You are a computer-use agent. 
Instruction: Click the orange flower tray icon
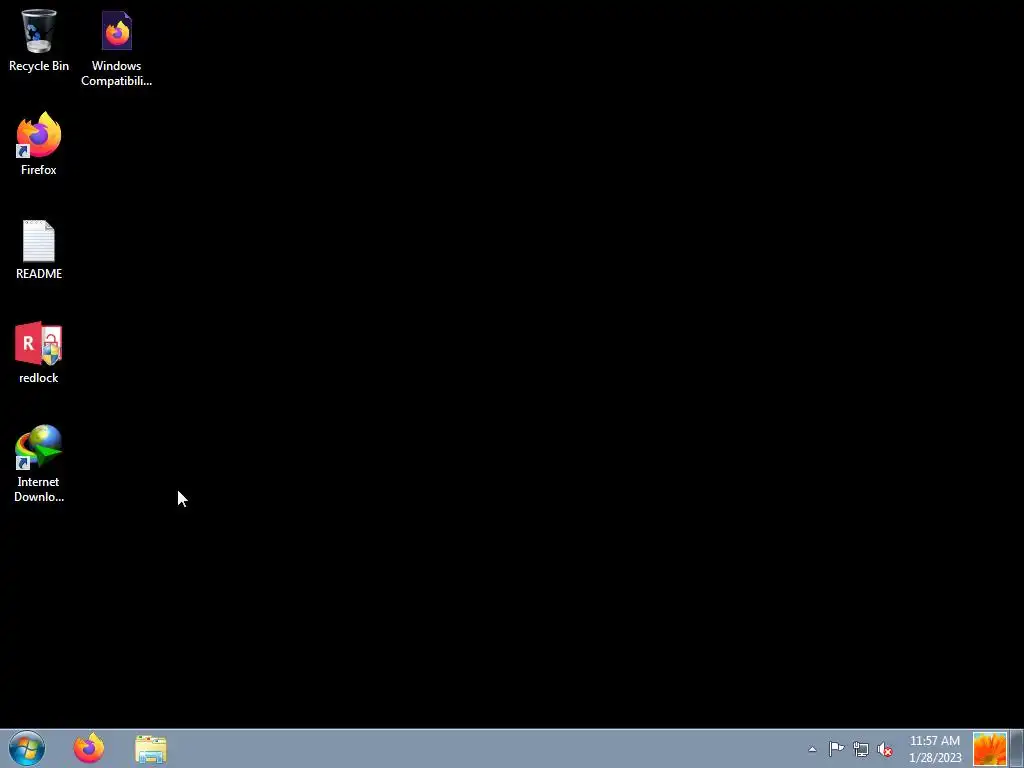coord(990,749)
